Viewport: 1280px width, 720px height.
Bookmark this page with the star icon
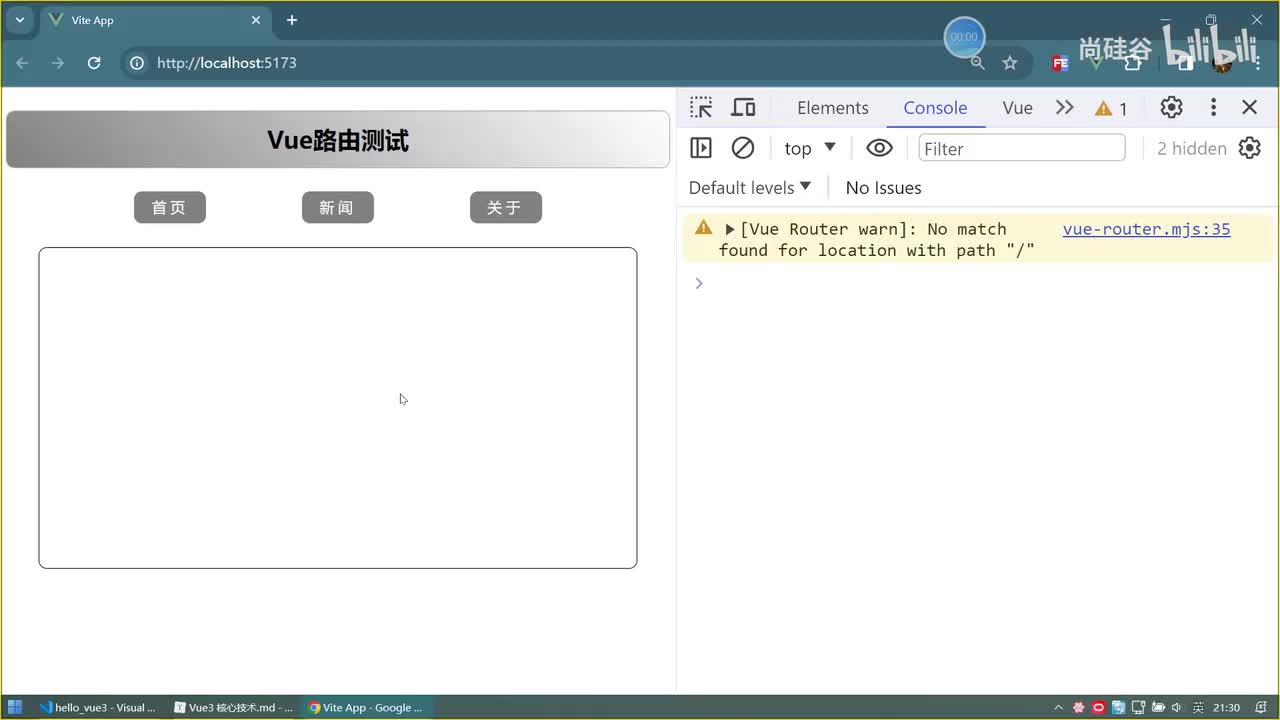coord(1010,63)
